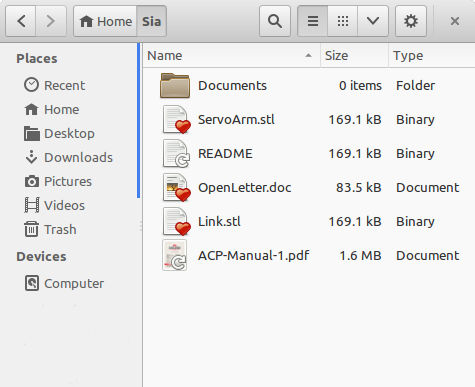475x387 pixels.
Task: Open Pictures in the sidebar
Action: (x=58, y=181)
